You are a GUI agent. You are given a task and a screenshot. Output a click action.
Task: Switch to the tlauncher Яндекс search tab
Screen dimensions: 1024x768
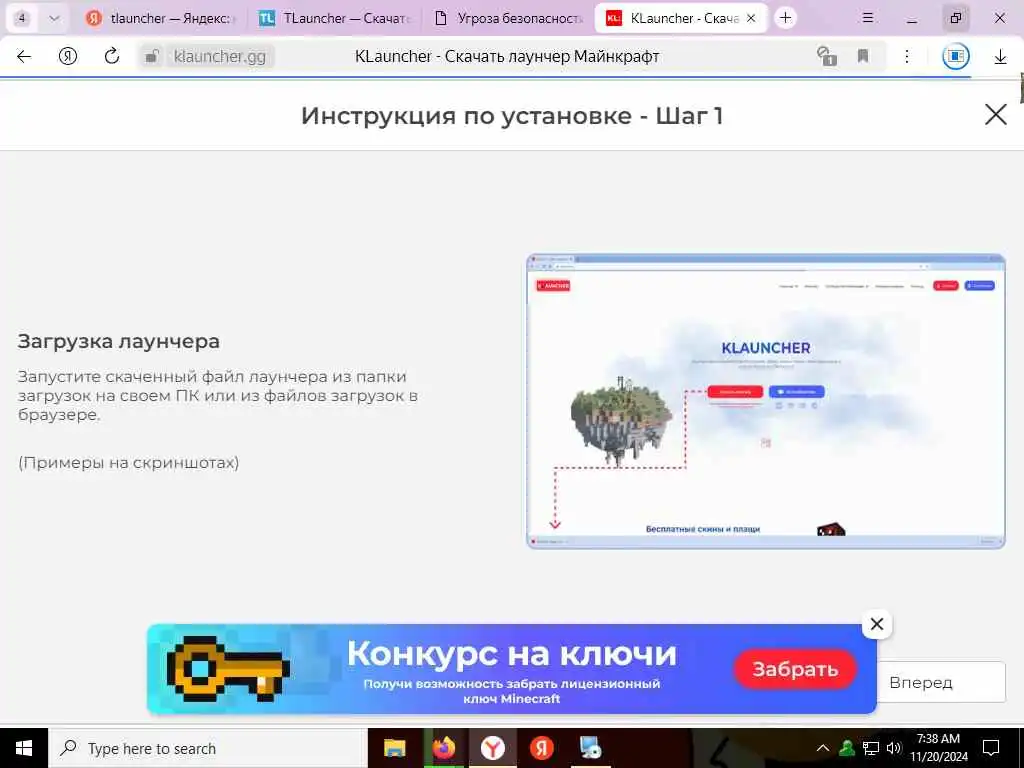[x=160, y=18]
